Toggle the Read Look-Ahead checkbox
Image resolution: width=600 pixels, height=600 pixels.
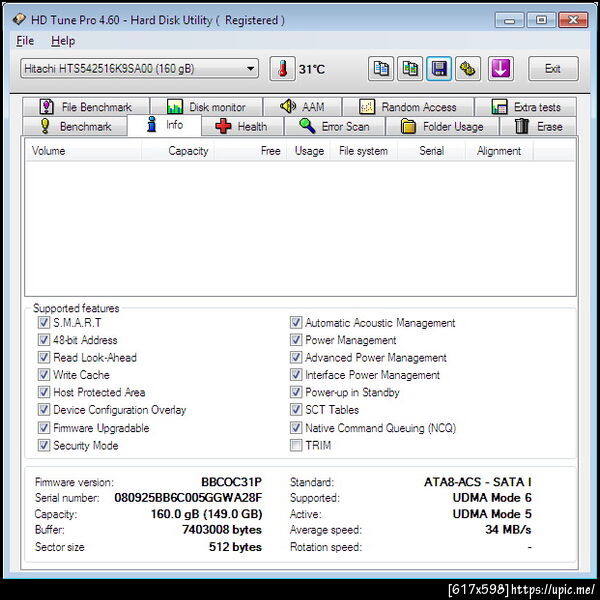44,357
